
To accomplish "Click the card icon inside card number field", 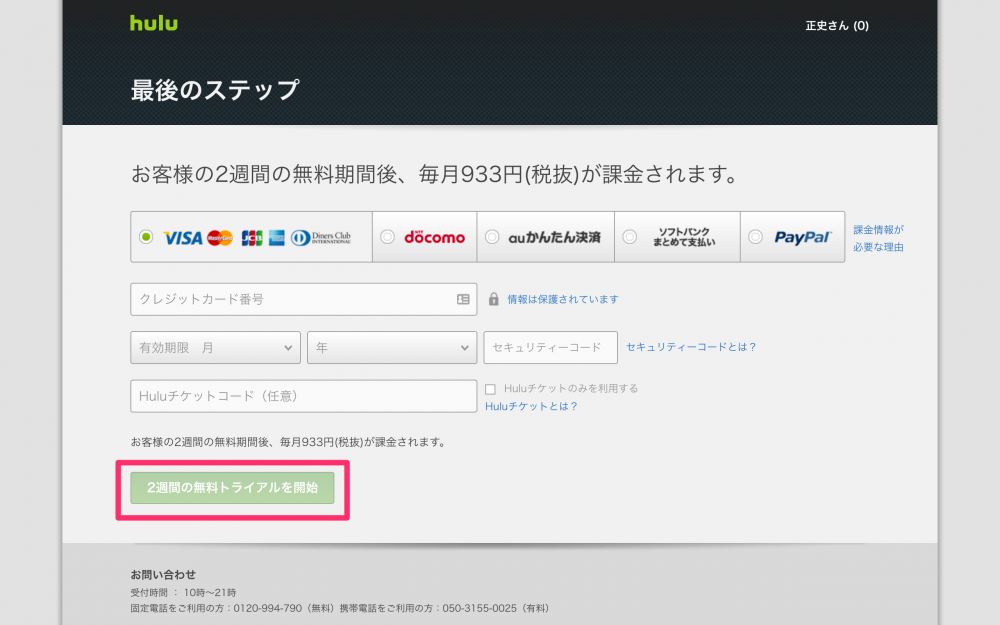I will (x=463, y=299).
